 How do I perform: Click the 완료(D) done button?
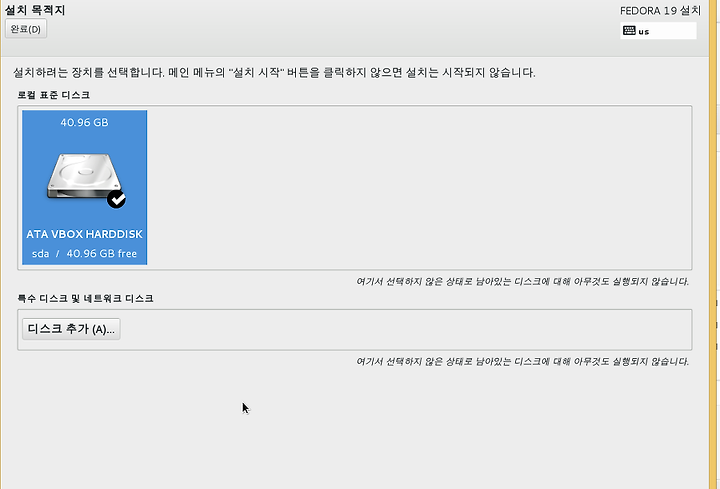click(26, 29)
